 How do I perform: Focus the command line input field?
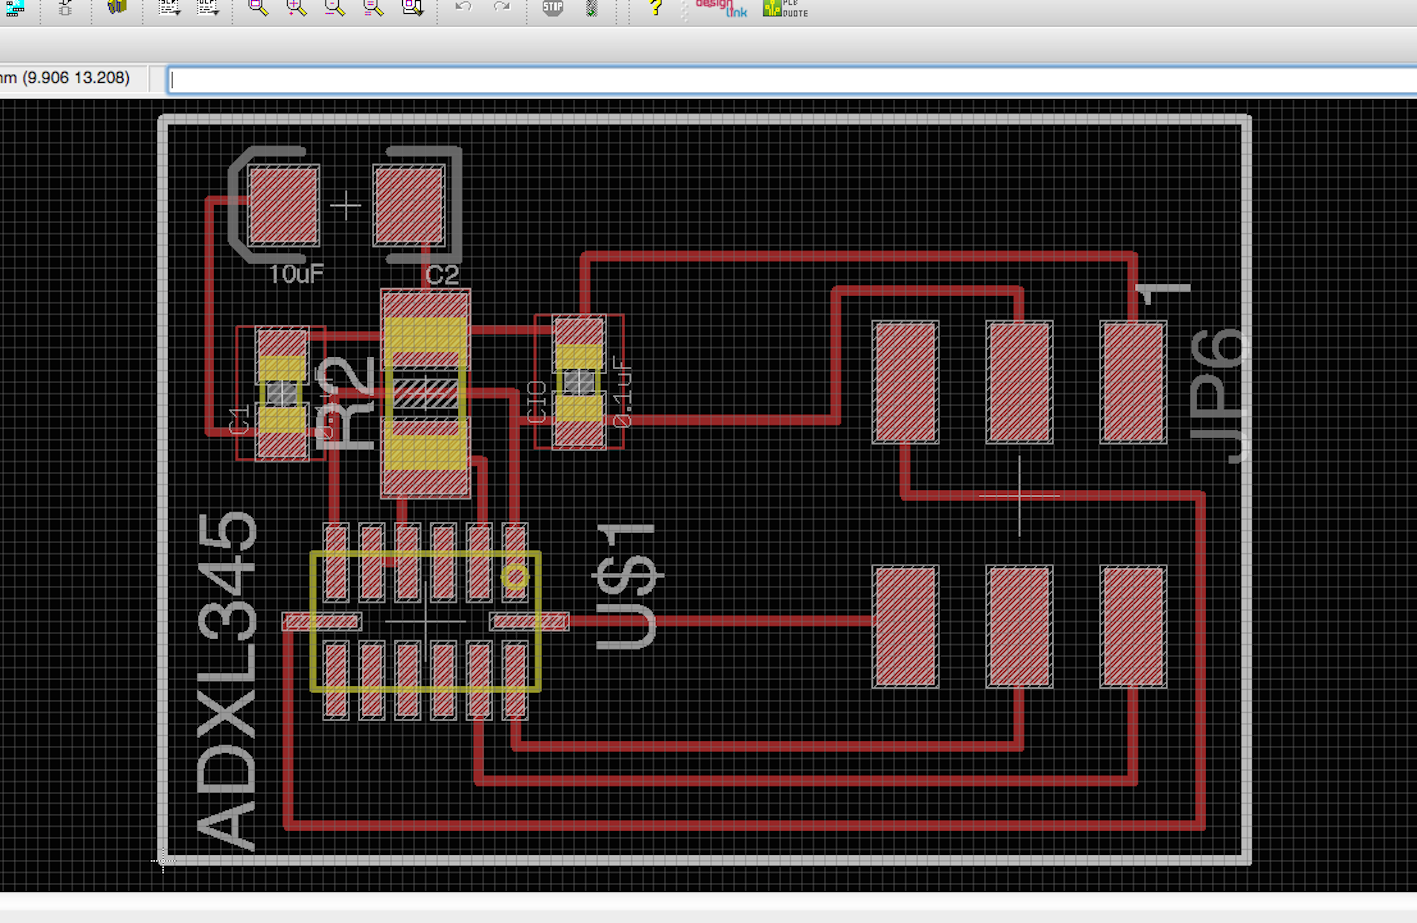[791, 80]
